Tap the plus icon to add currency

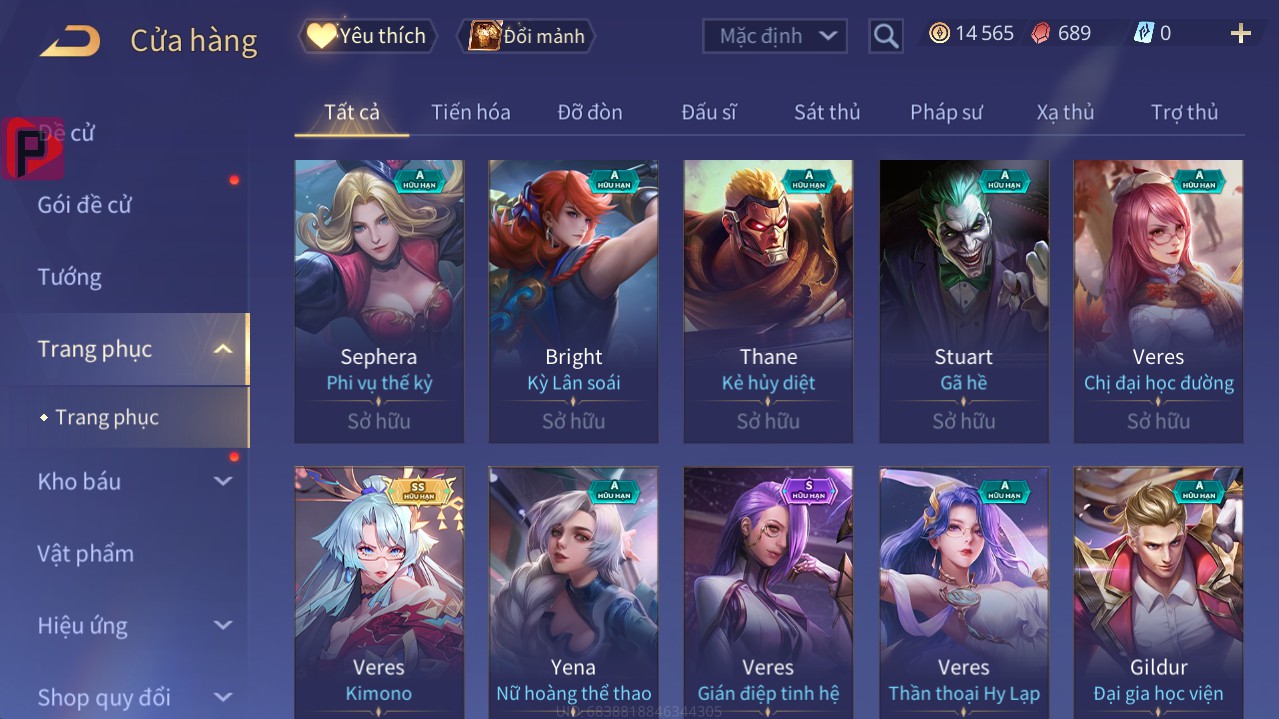[x=1241, y=34]
